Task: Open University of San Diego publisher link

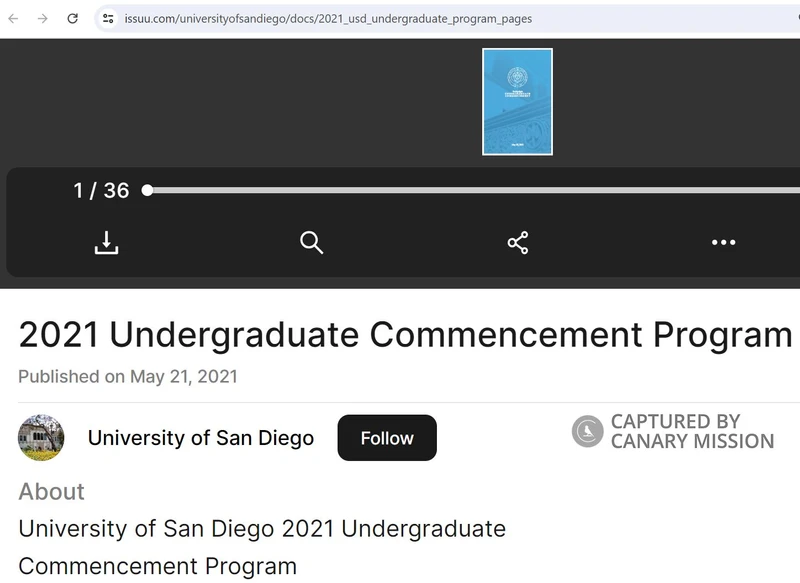Action: pyautogui.click(x=201, y=438)
